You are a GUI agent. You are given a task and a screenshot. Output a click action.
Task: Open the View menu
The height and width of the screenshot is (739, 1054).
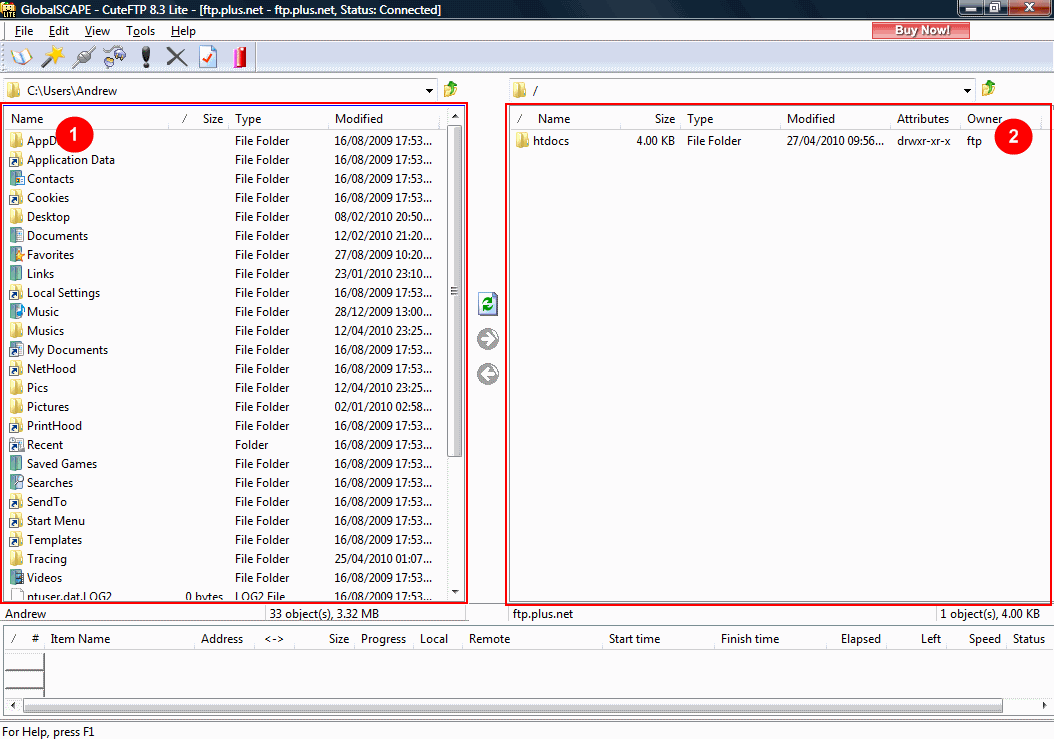(x=97, y=31)
